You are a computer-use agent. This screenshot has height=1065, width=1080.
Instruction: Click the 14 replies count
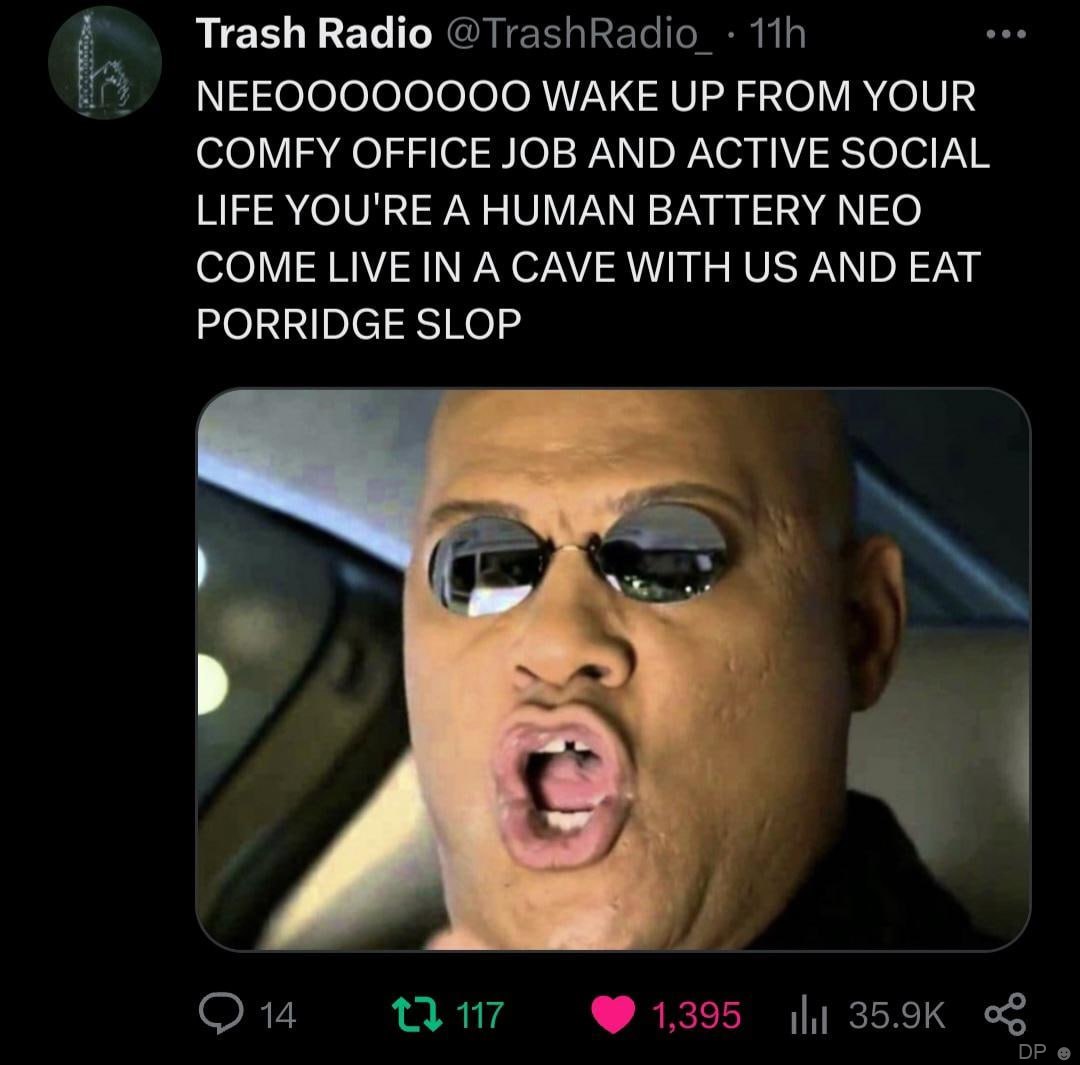[x=278, y=1015]
